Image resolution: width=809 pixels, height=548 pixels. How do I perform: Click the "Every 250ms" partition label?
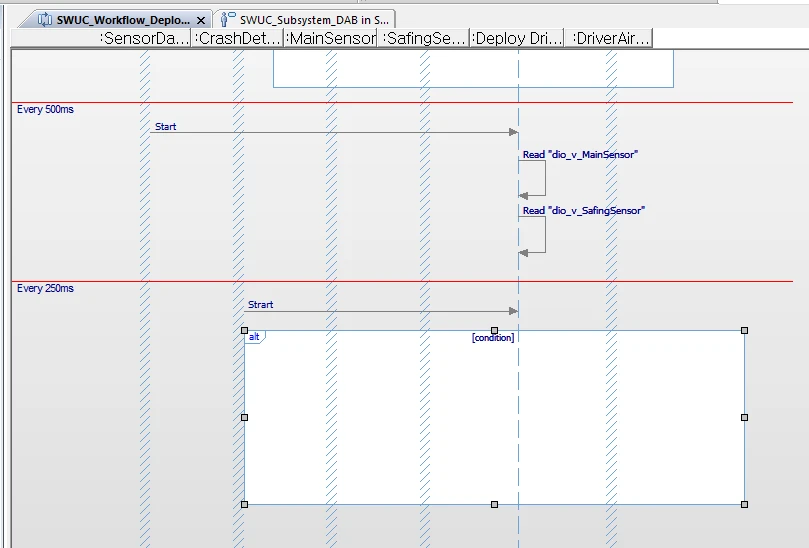coord(45,288)
